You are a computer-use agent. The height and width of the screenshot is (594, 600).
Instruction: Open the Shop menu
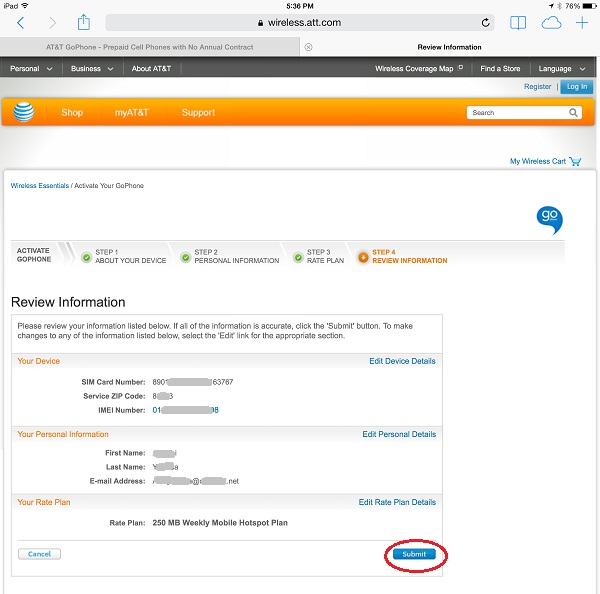tap(72, 112)
